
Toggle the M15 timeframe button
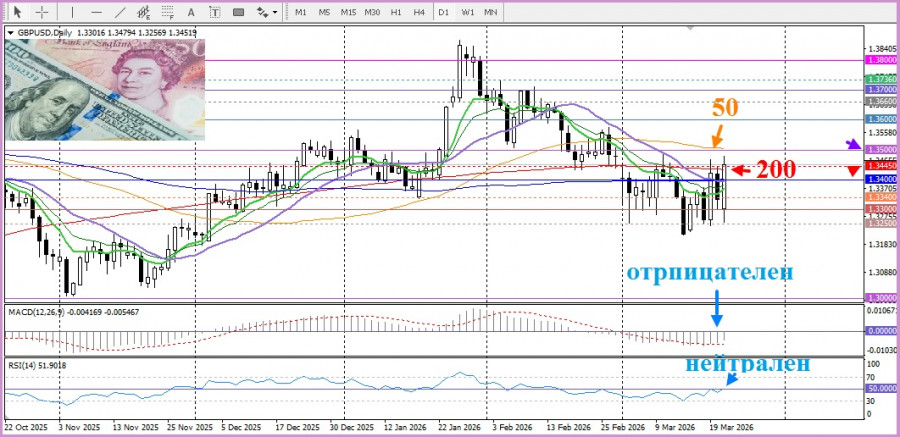click(348, 12)
